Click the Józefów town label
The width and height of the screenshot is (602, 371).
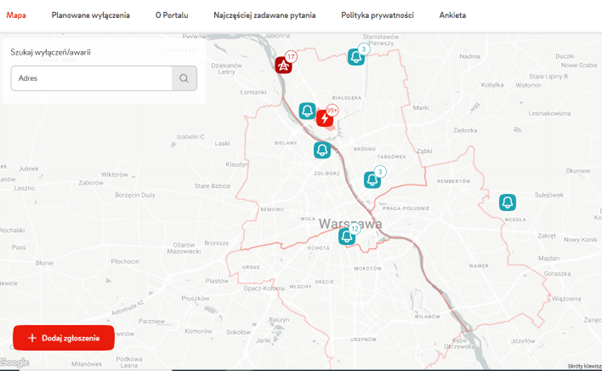(523, 341)
